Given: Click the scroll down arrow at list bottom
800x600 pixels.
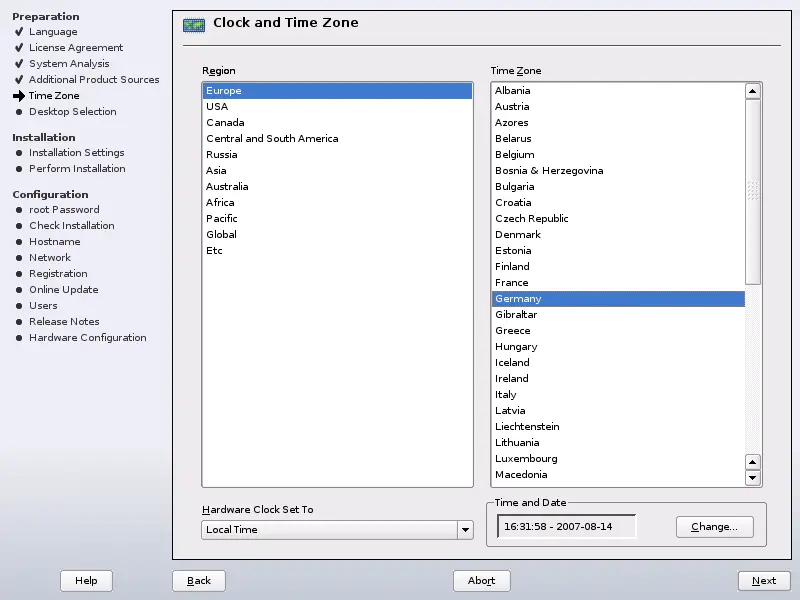Looking at the screenshot, I should [x=753, y=478].
